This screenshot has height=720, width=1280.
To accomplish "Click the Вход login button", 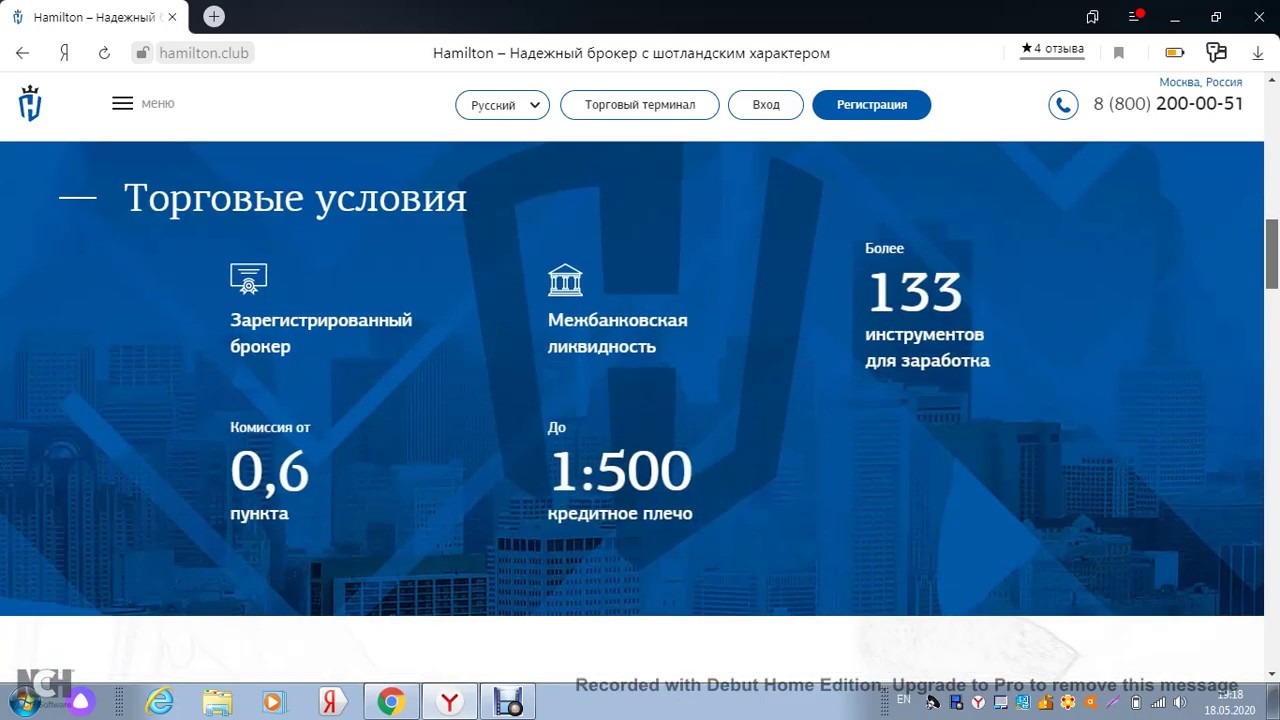I will pos(765,105).
